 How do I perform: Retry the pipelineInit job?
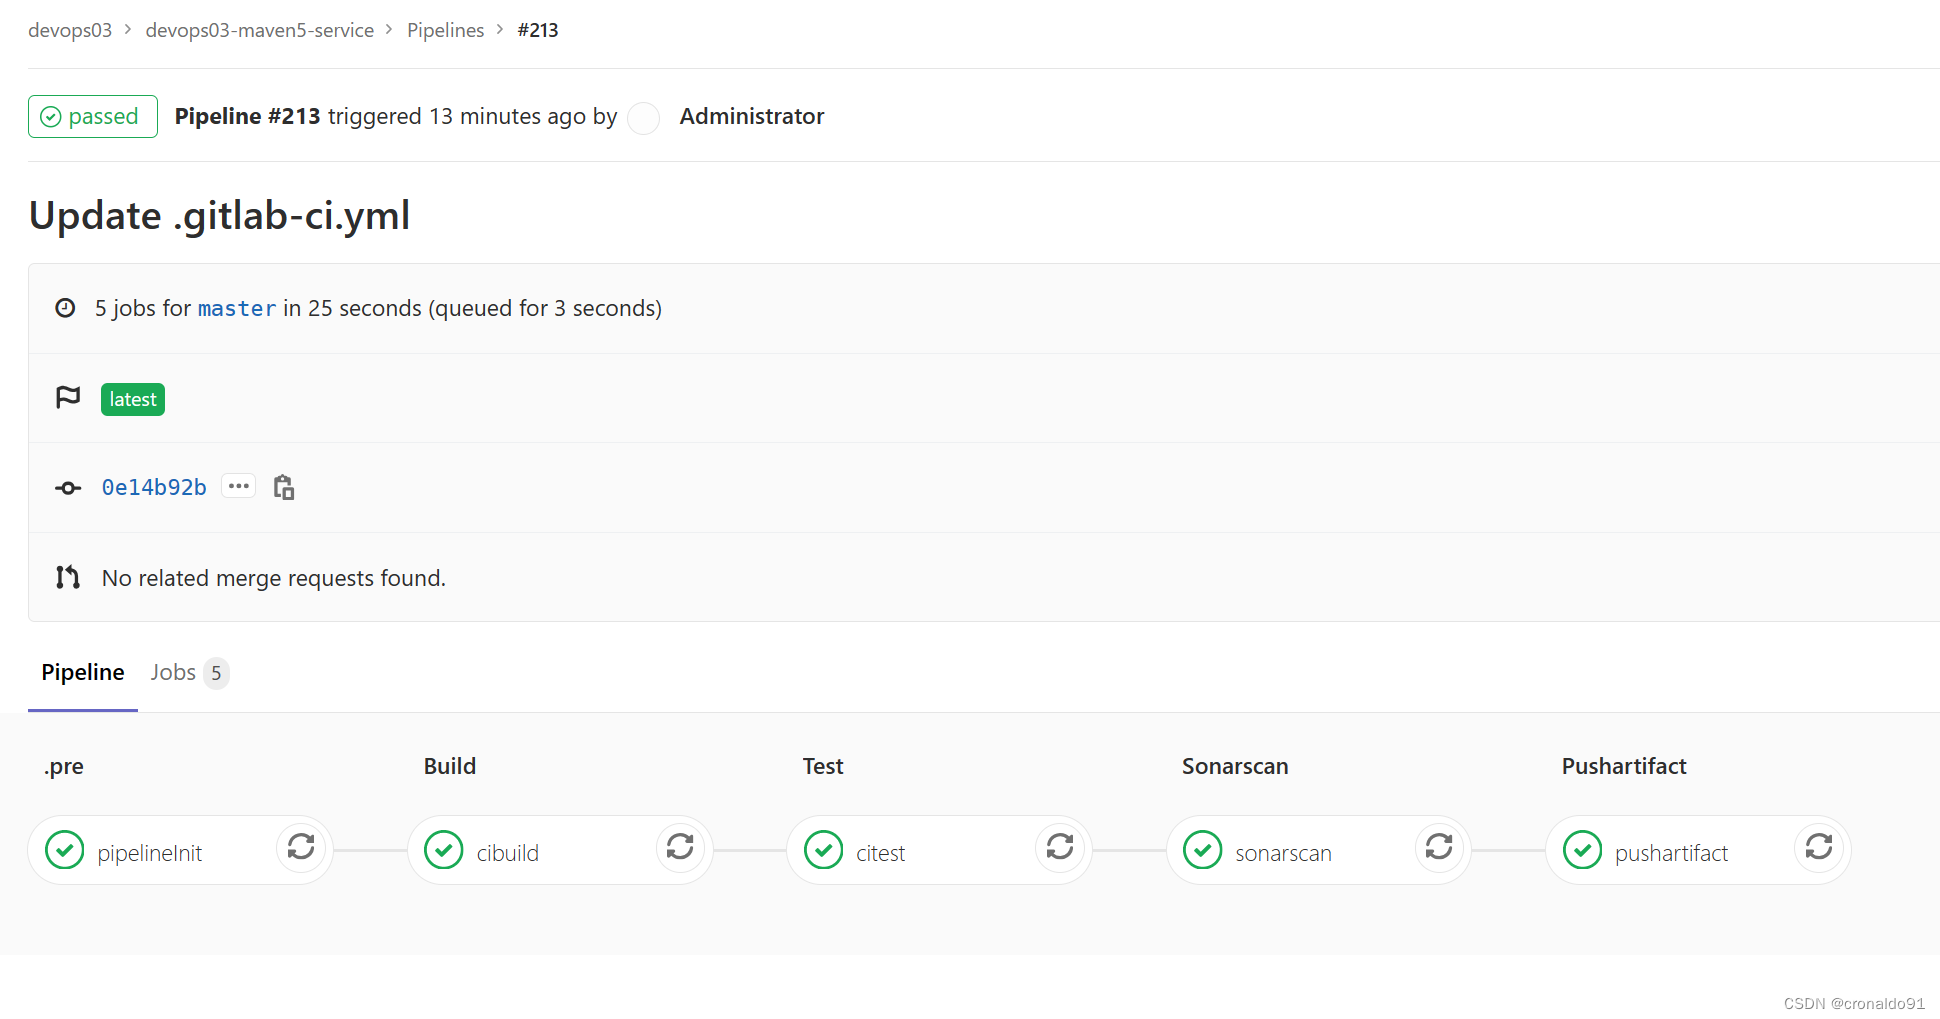(x=301, y=848)
